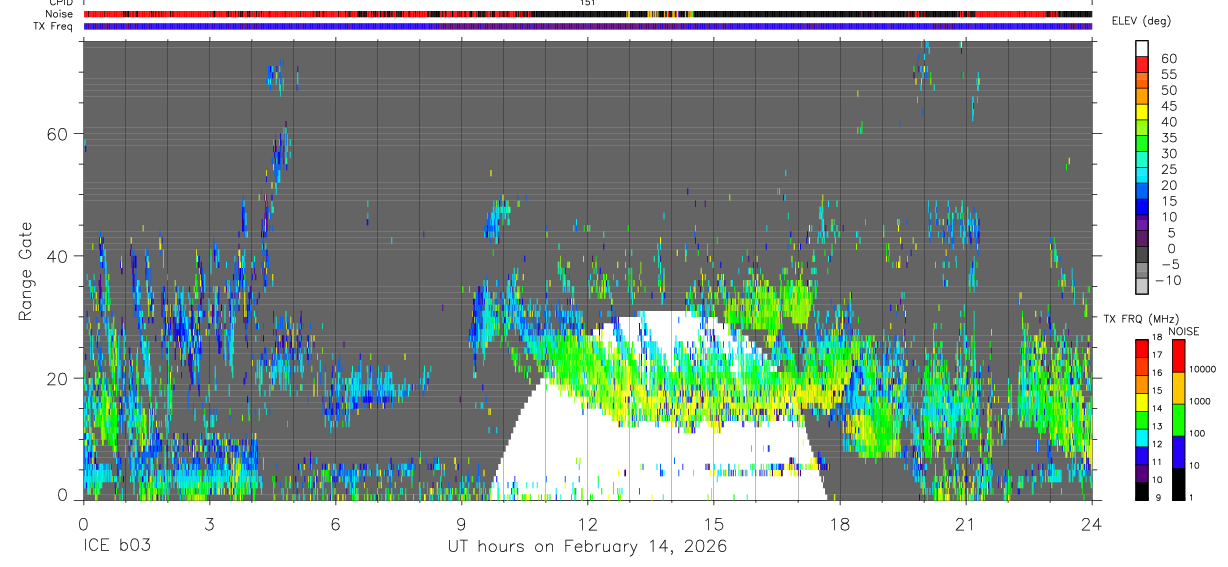Viewport: 1228px width, 567px height.
Task: Click x-axis tick label '15'
Action: [x=714, y=522]
